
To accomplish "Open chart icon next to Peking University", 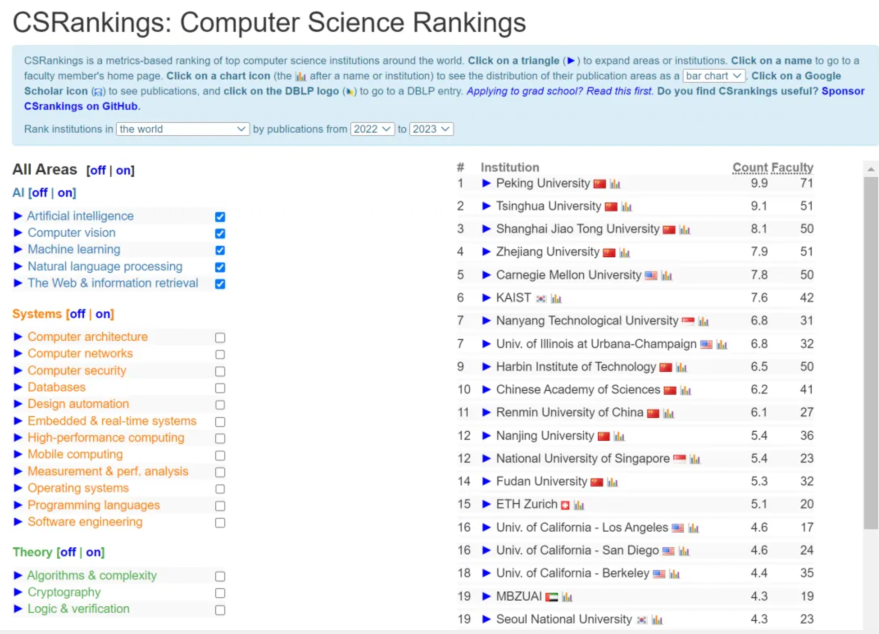I will coord(615,184).
